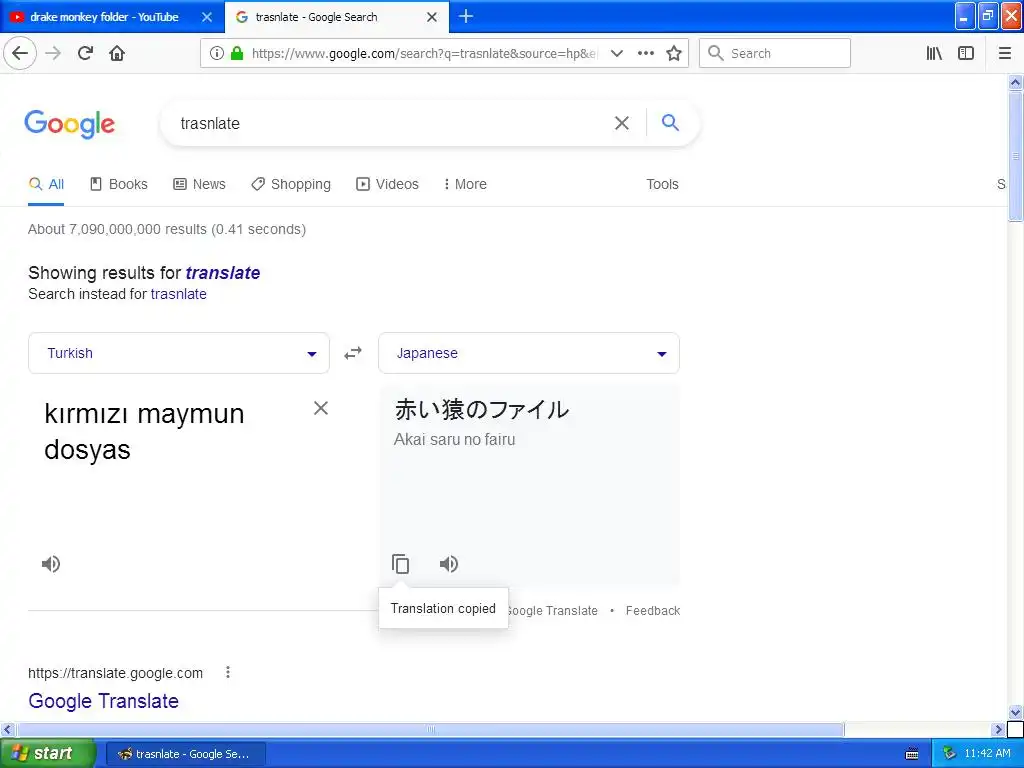The width and height of the screenshot is (1024, 768).
Task: Click the Akai saru no fairu romanization
Action: coord(455,440)
